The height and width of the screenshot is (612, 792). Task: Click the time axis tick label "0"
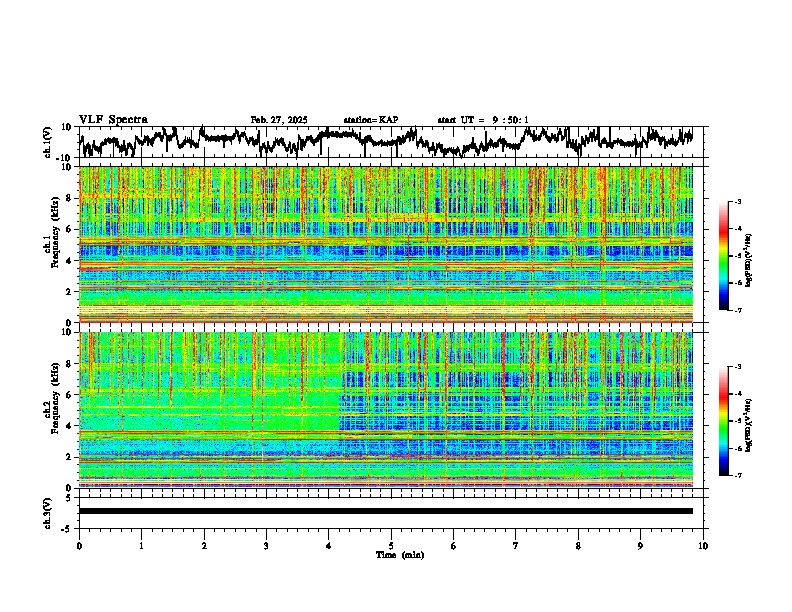click(x=79, y=546)
